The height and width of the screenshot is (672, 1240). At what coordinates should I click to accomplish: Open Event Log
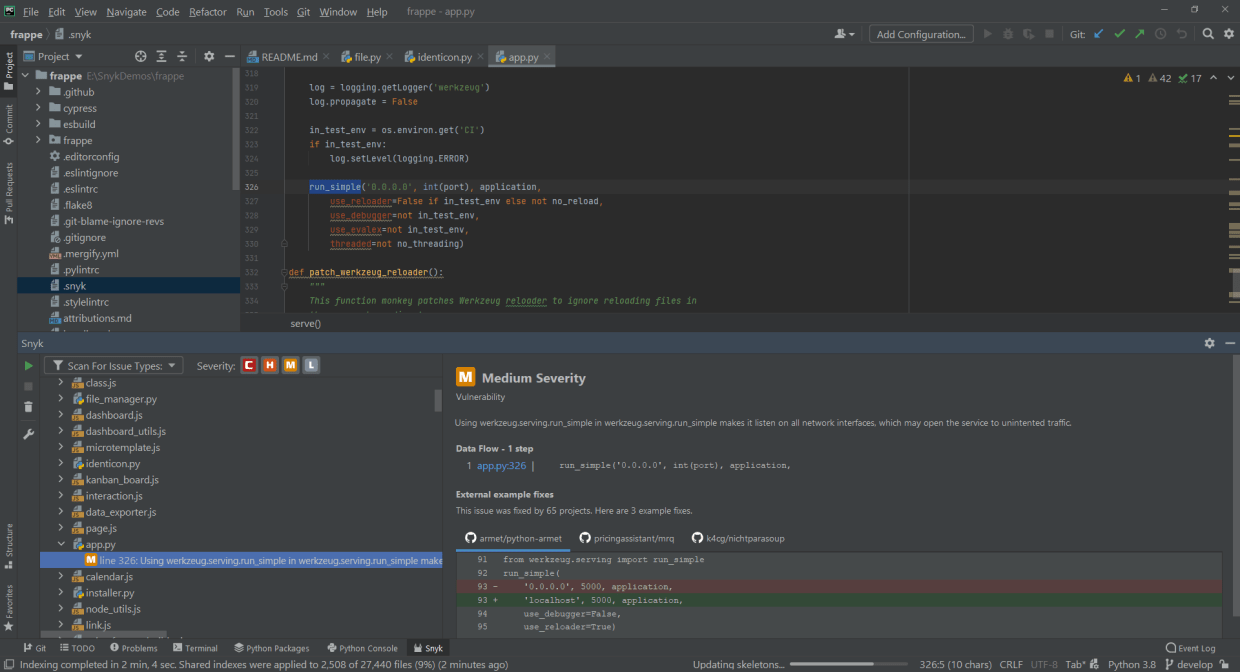pos(1191,648)
